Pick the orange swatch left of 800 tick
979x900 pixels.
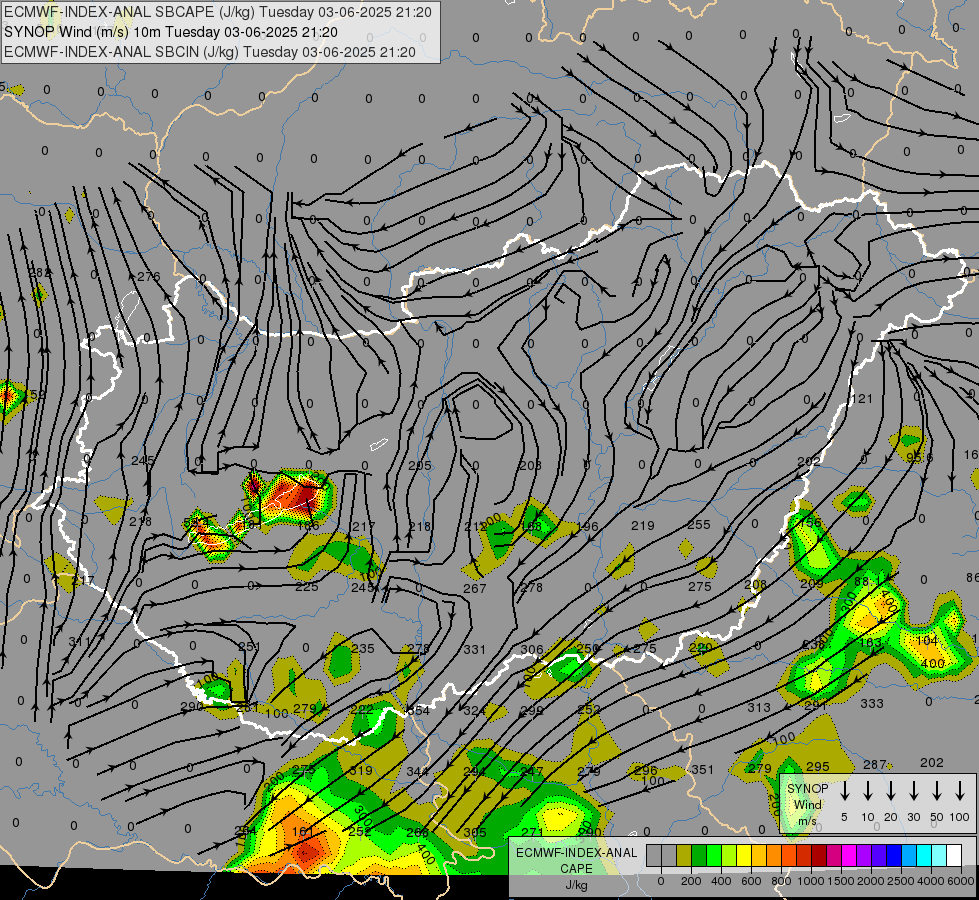coord(774,855)
